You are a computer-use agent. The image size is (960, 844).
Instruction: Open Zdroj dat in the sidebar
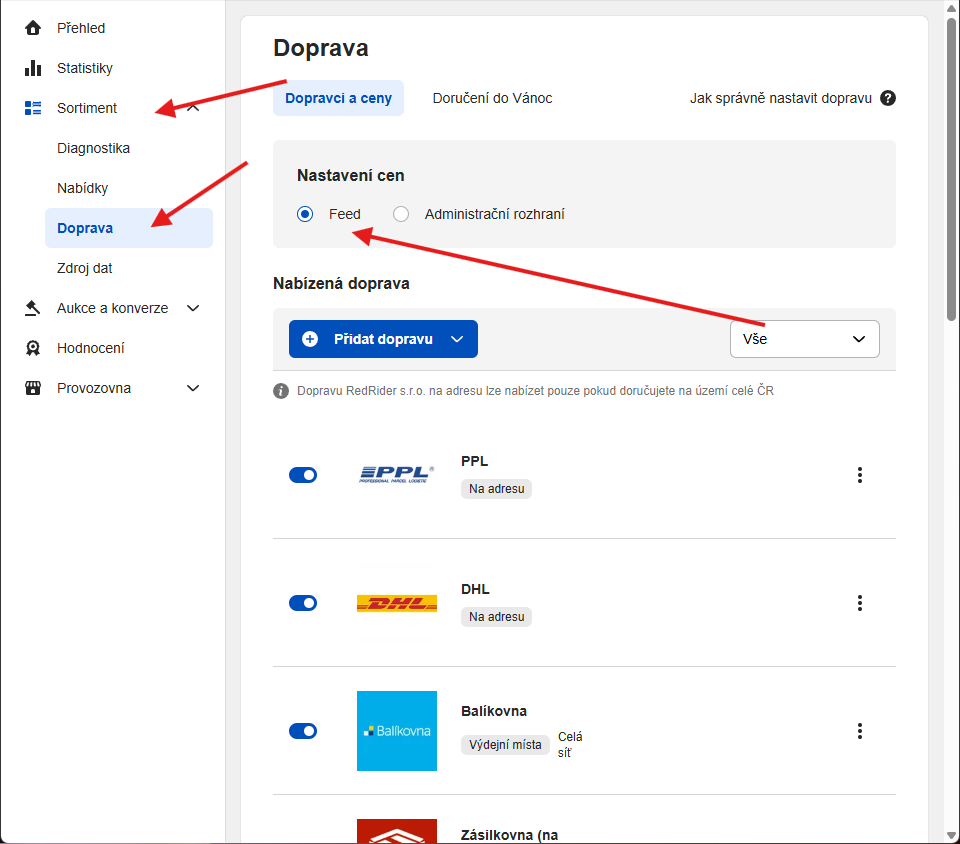click(x=84, y=268)
